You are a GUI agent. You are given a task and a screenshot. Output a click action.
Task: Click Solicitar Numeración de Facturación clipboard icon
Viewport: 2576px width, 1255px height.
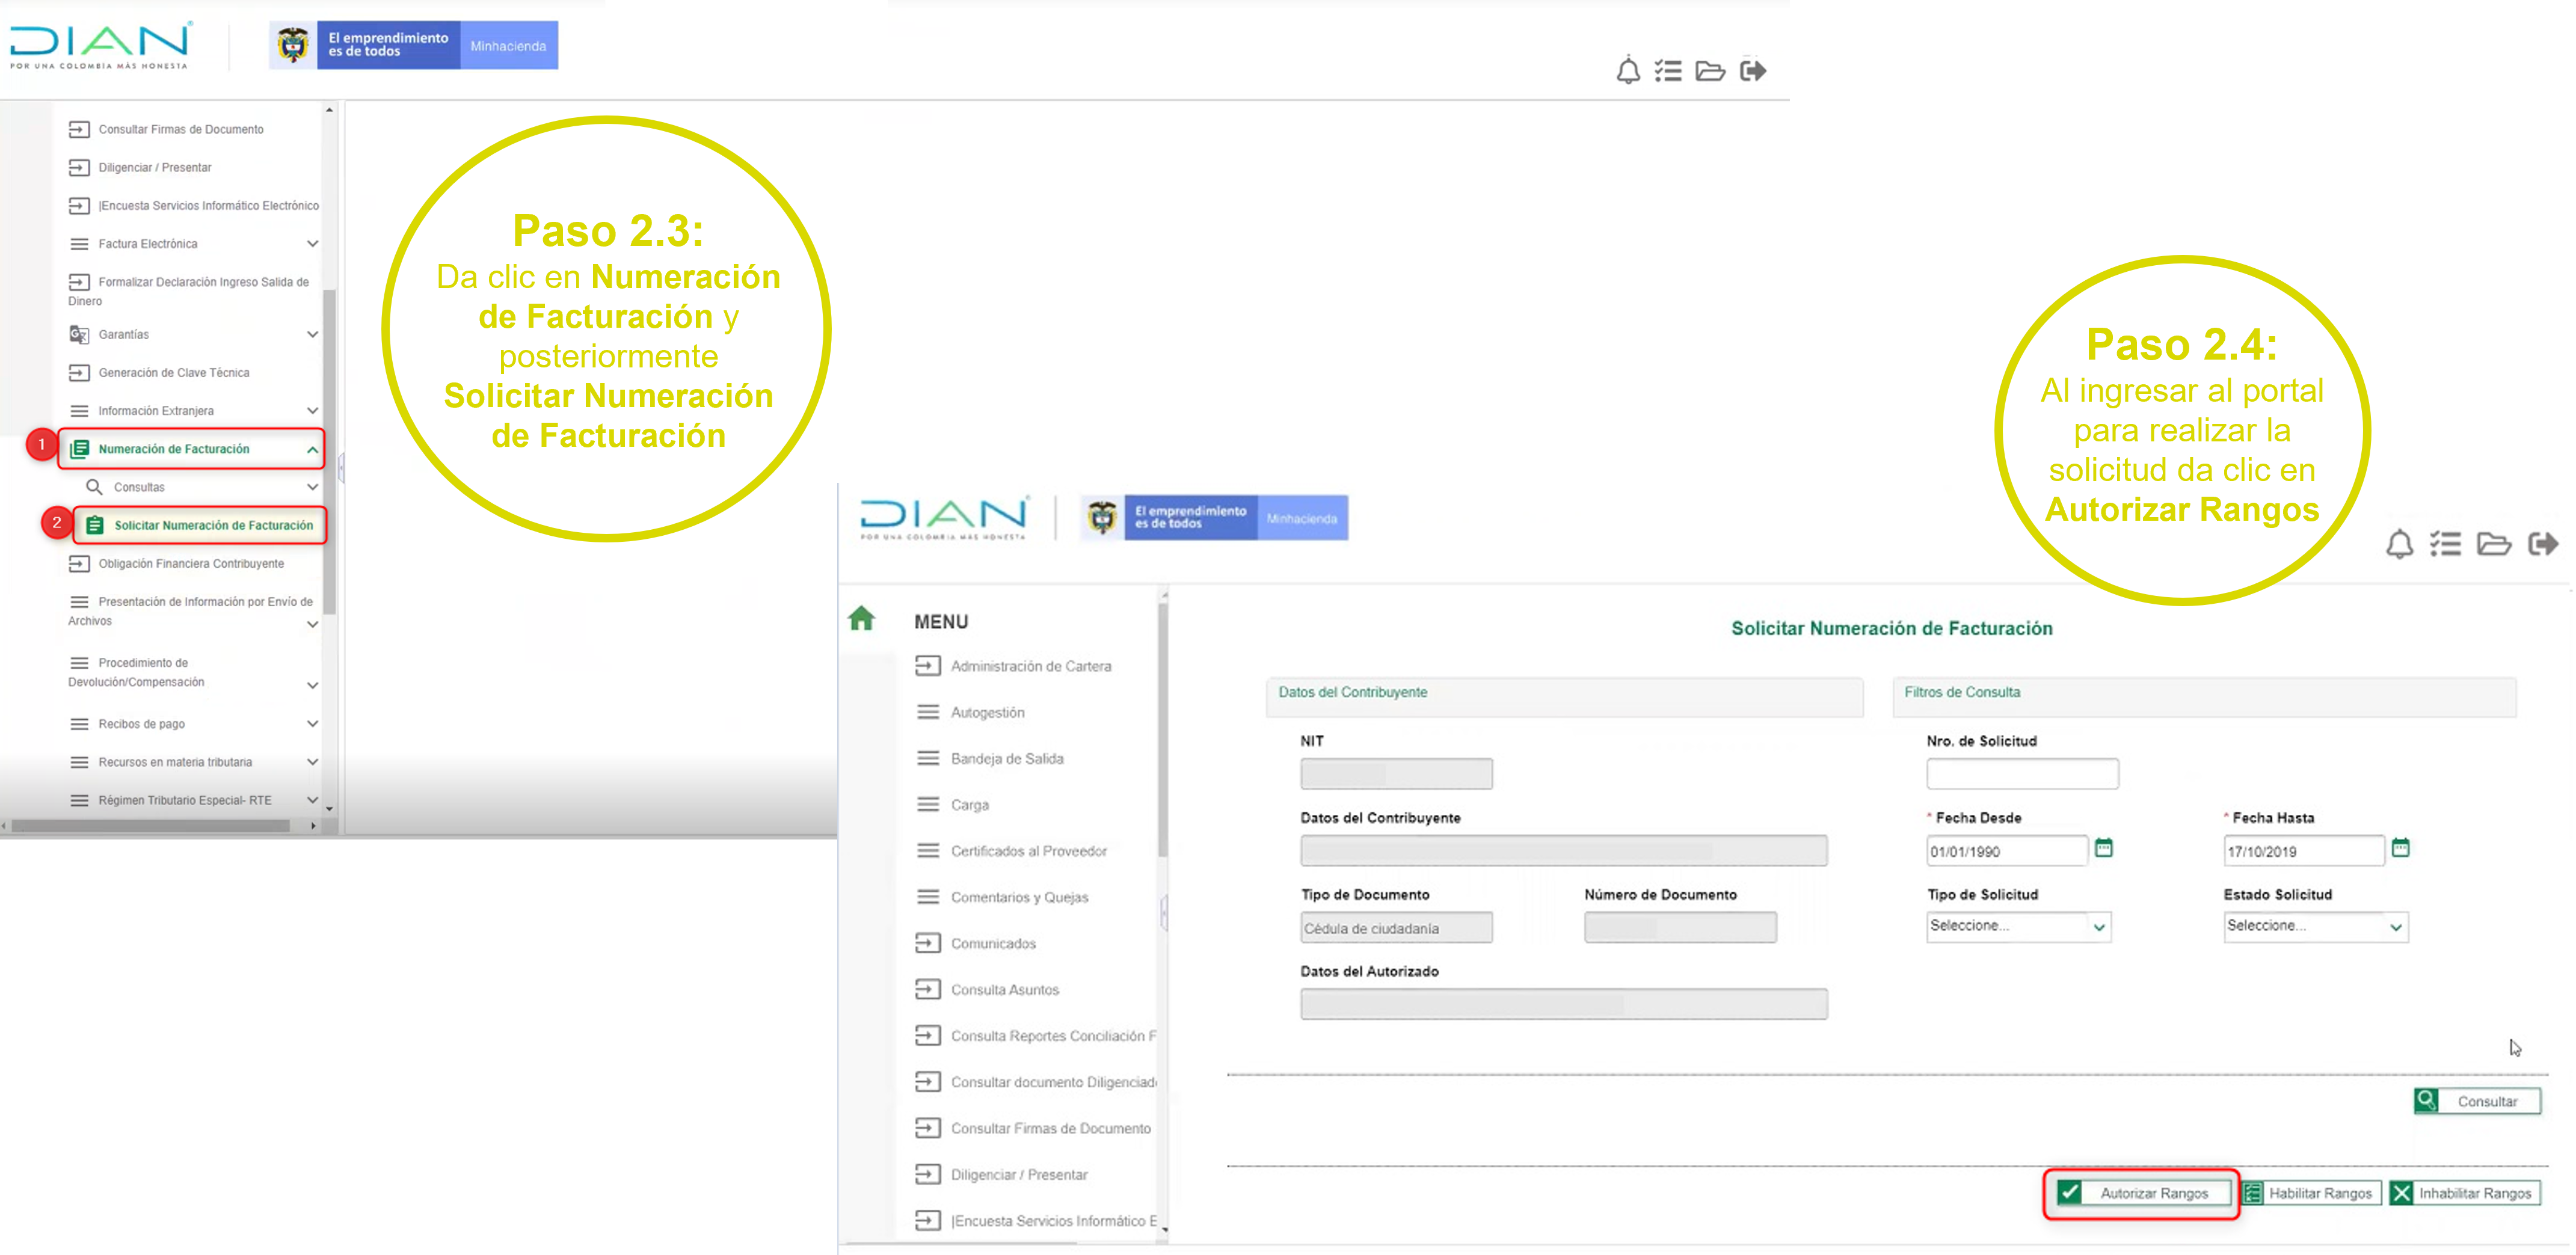tap(94, 525)
